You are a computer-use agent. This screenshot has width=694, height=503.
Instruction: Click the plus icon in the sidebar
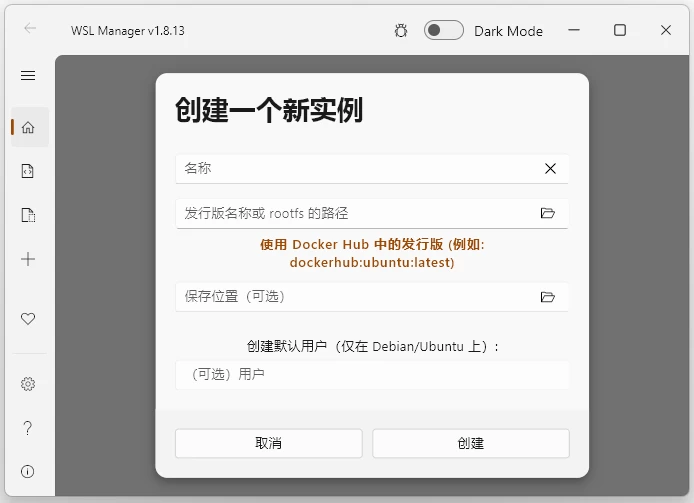pos(28,259)
